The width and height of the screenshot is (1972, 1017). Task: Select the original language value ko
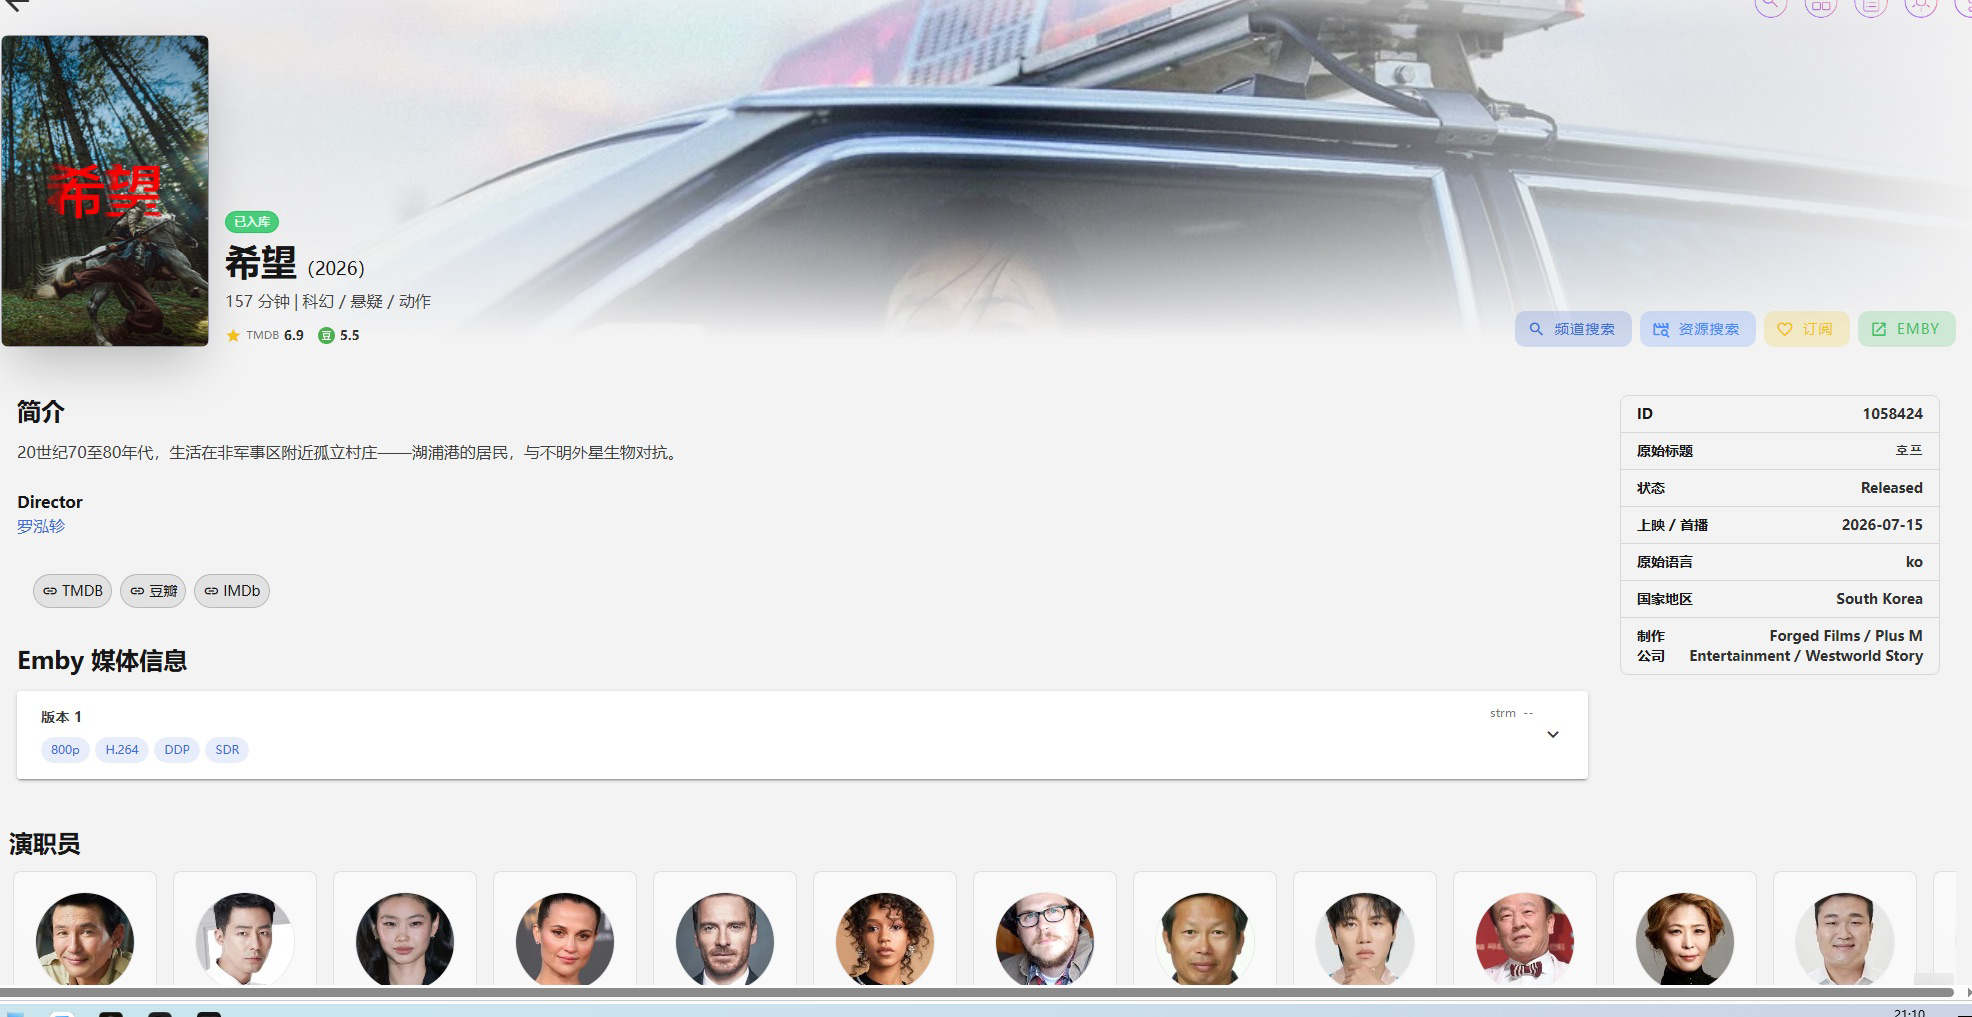[x=1914, y=562]
